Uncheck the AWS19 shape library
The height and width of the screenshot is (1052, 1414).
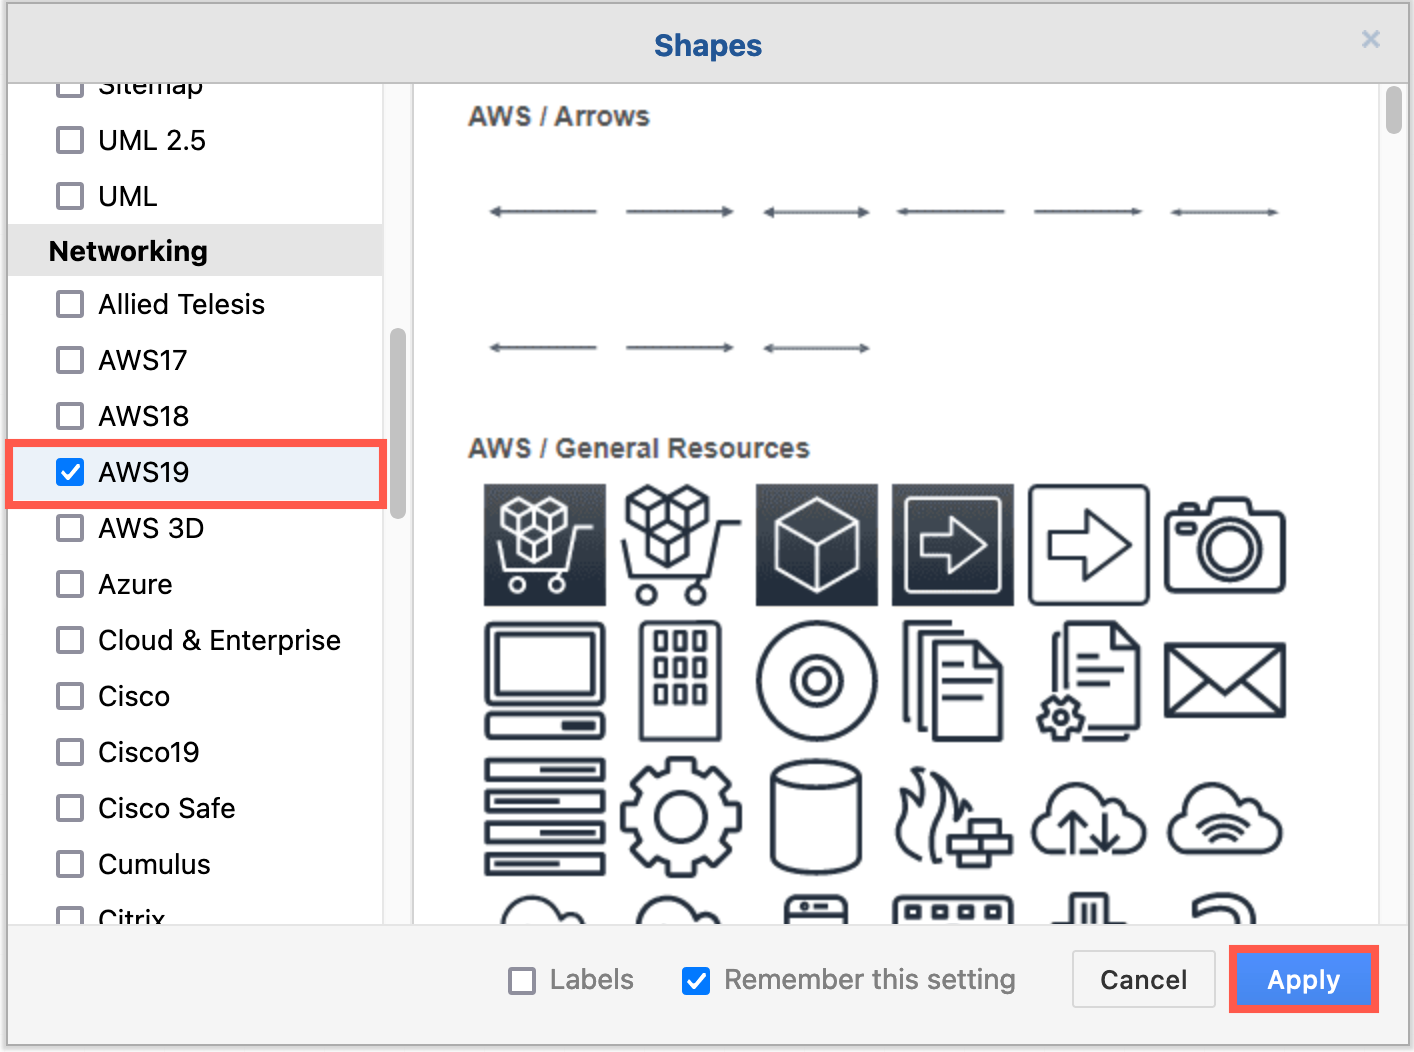point(70,471)
